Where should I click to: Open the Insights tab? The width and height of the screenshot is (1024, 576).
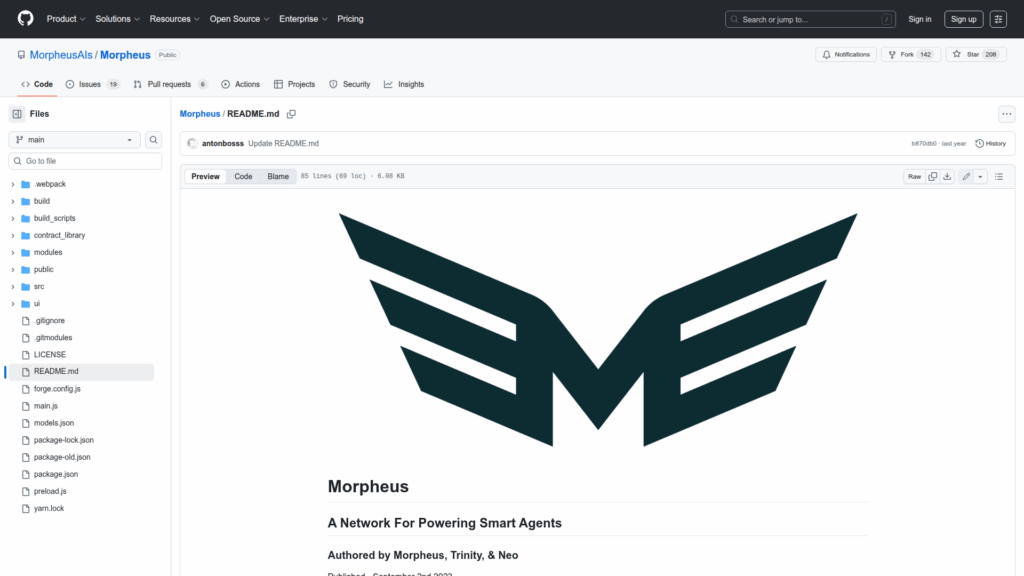[x=404, y=84]
